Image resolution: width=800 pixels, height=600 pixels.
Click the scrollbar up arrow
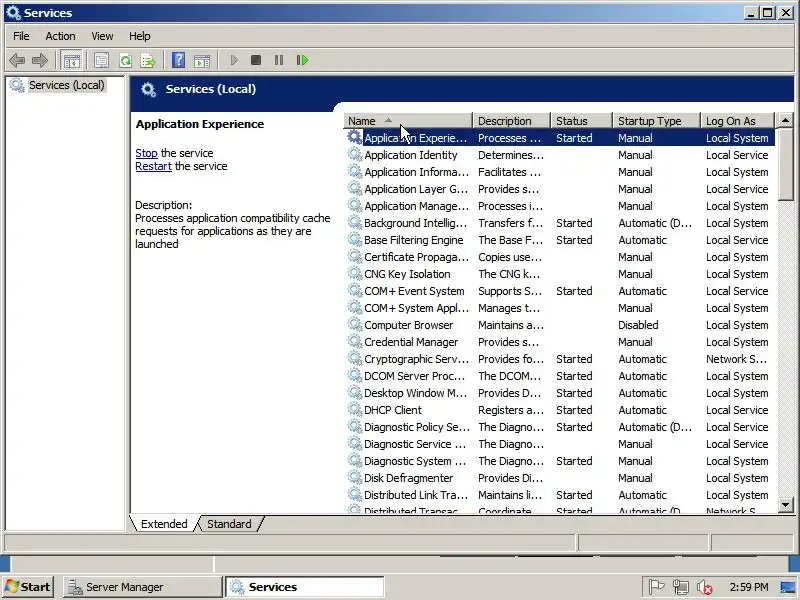(786, 120)
